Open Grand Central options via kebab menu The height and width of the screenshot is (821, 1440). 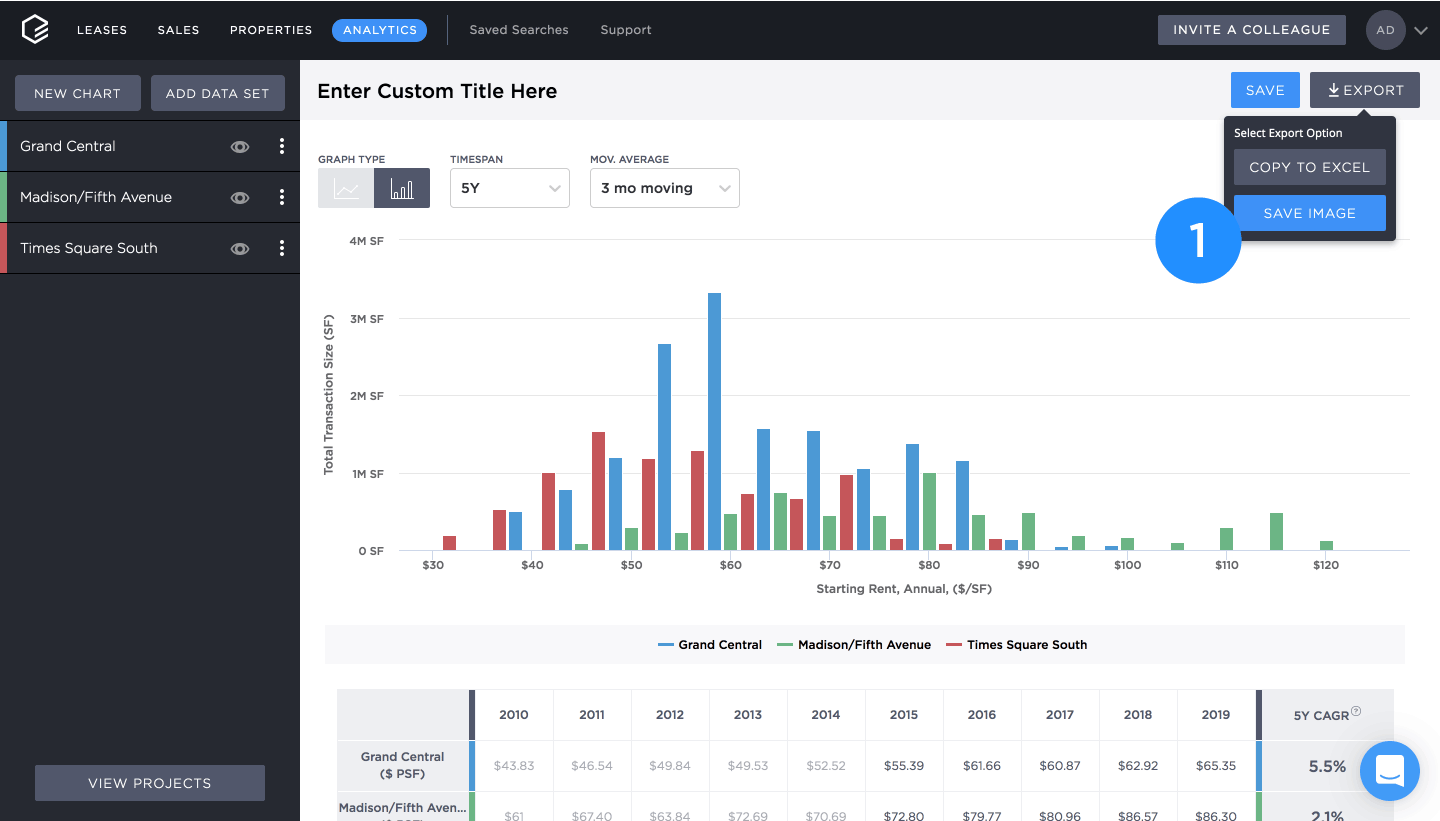pyautogui.click(x=282, y=146)
